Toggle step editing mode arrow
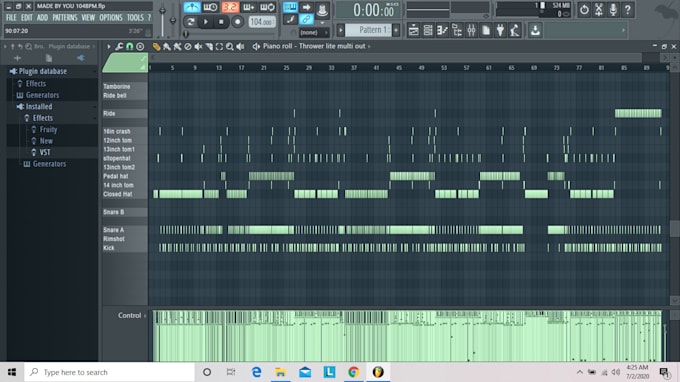This screenshot has height=382, width=680. tap(306, 7)
